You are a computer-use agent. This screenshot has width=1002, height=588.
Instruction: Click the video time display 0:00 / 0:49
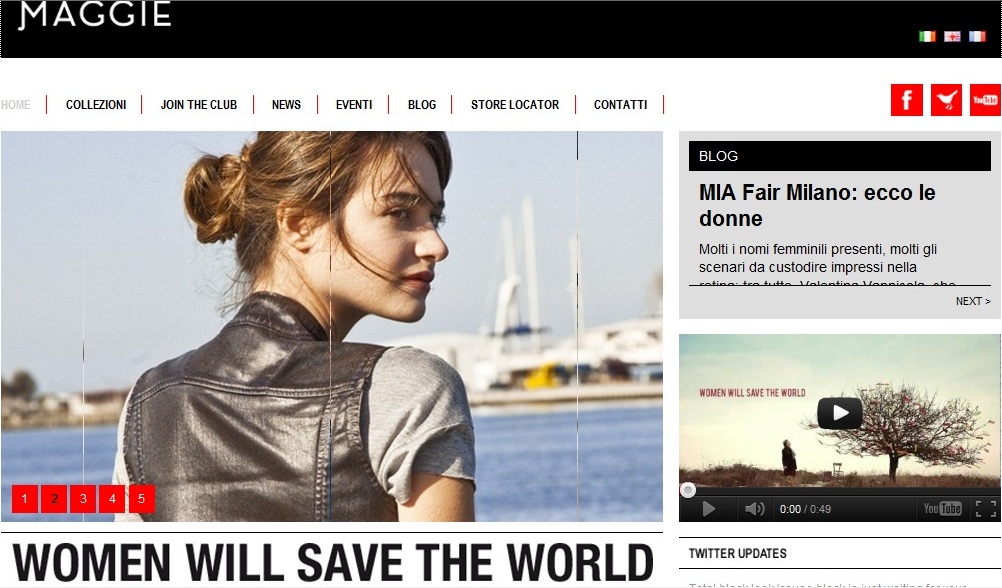[805, 509]
